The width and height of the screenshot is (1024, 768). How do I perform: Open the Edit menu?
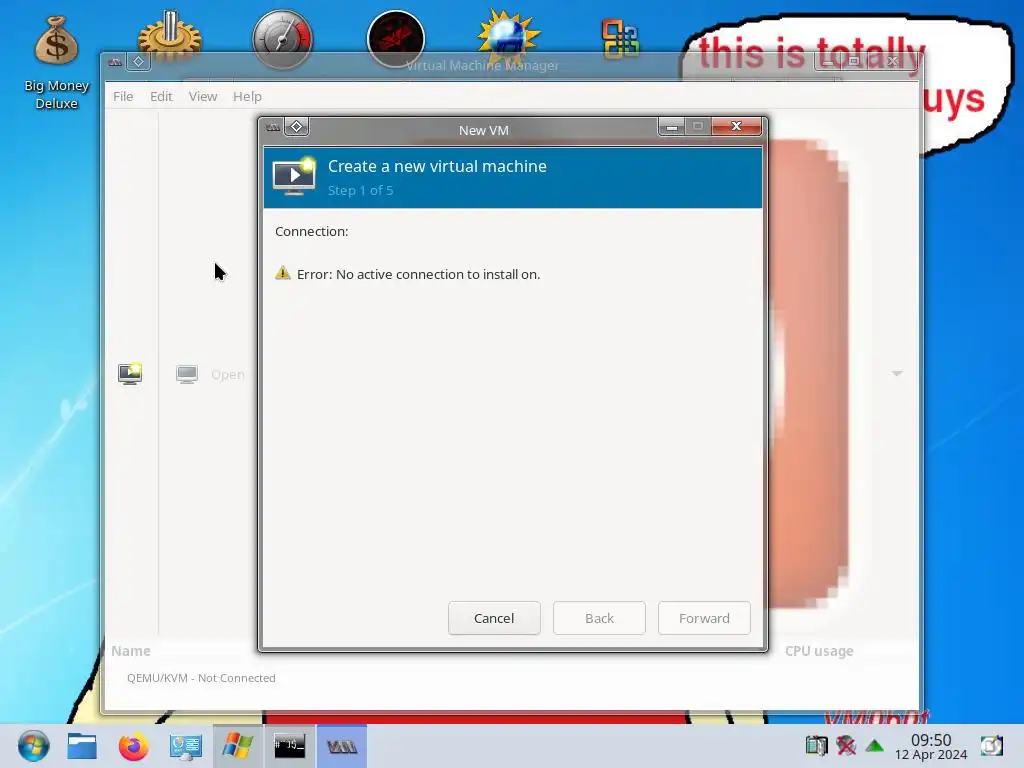[161, 97]
